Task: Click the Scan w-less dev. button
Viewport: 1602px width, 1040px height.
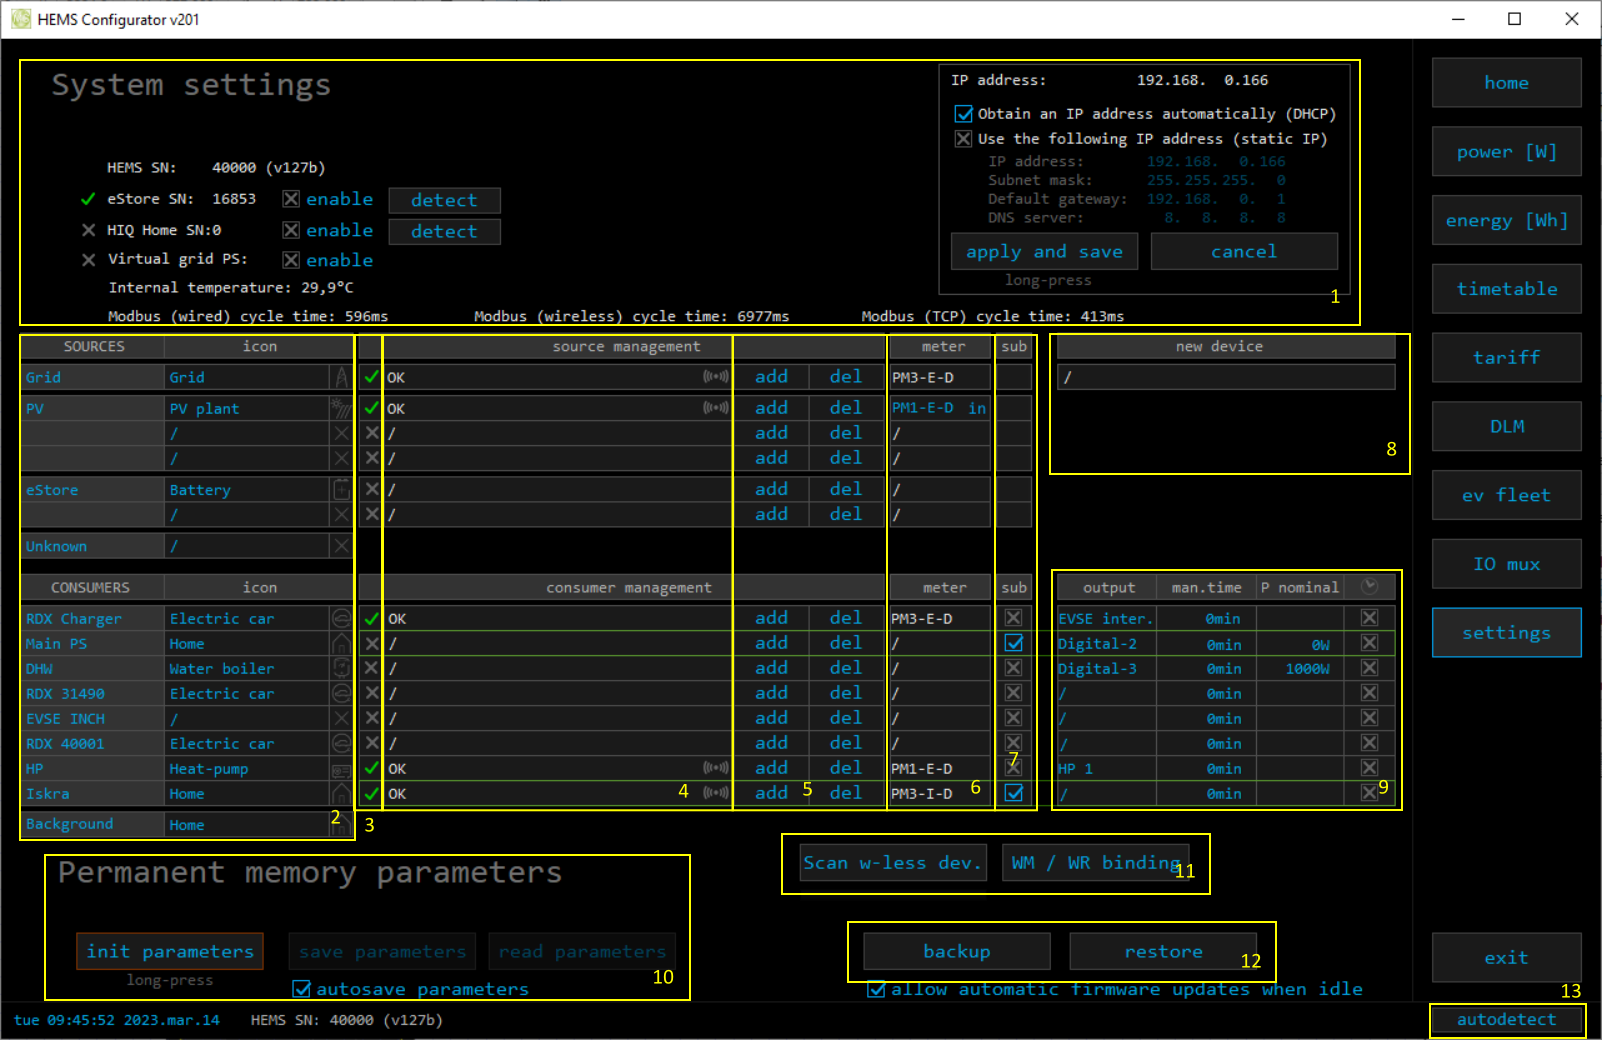Action: pos(893,863)
